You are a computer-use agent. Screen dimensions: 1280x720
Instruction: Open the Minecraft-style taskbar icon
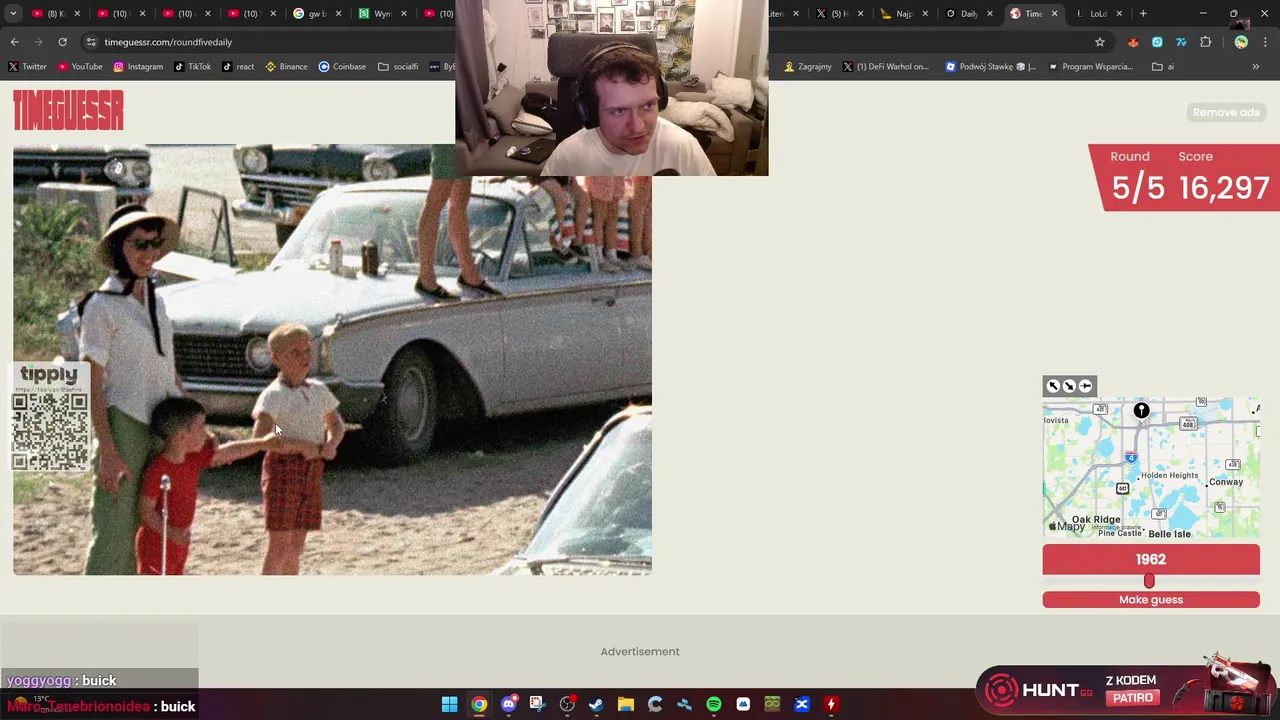(x=772, y=704)
